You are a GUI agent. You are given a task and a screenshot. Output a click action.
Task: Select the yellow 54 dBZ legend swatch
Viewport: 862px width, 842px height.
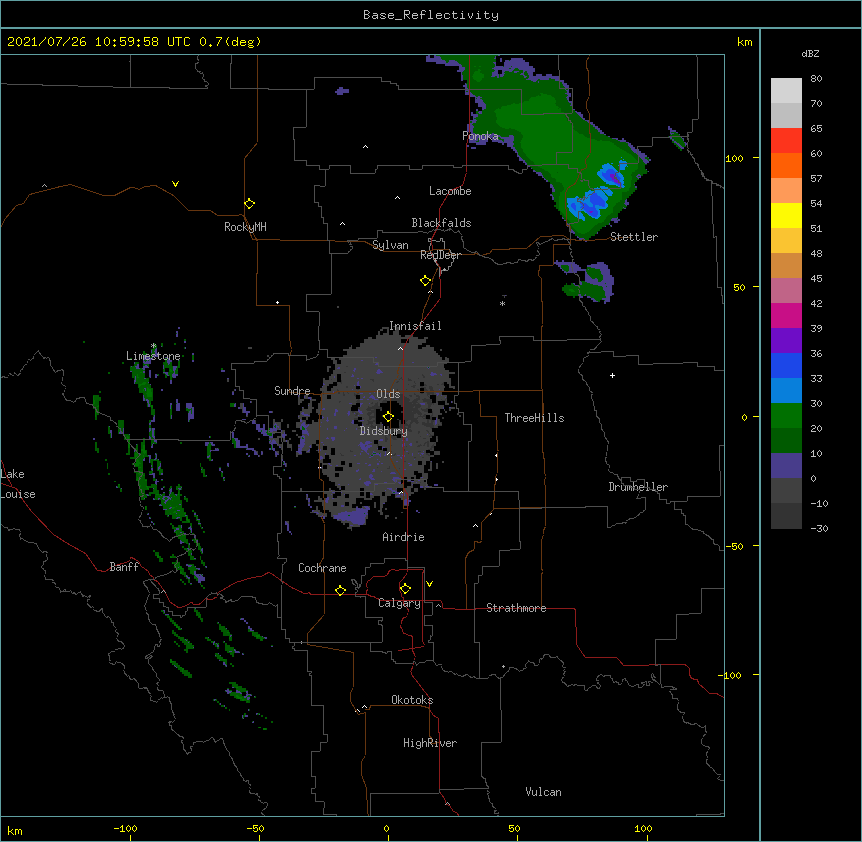click(x=786, y=215)
